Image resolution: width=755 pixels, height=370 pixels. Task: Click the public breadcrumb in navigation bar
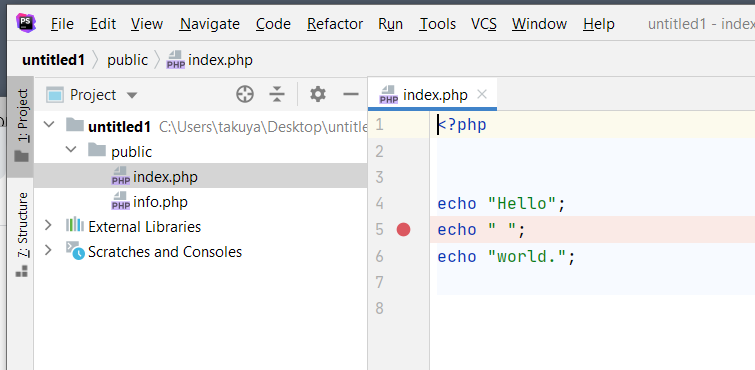[x=128, y=60]
